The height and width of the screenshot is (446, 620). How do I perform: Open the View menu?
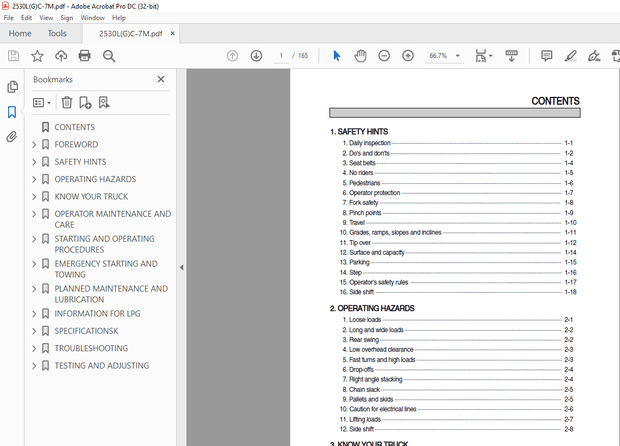(46, 18)
